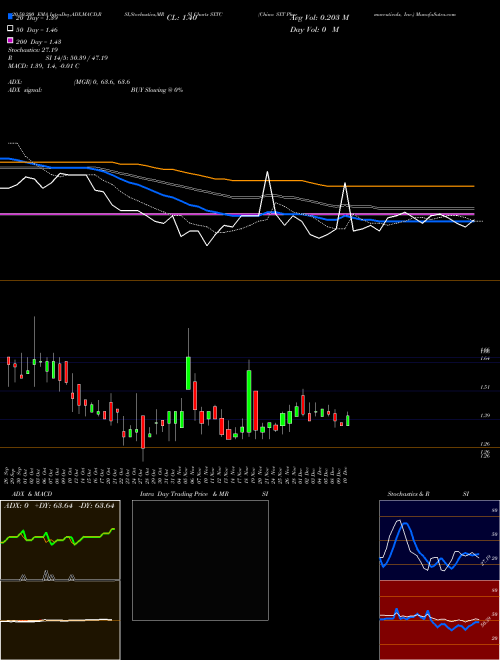The image size is (500, 660).
Task: Click the blue 20 Day legend swatch
Action: coord(10,17)
